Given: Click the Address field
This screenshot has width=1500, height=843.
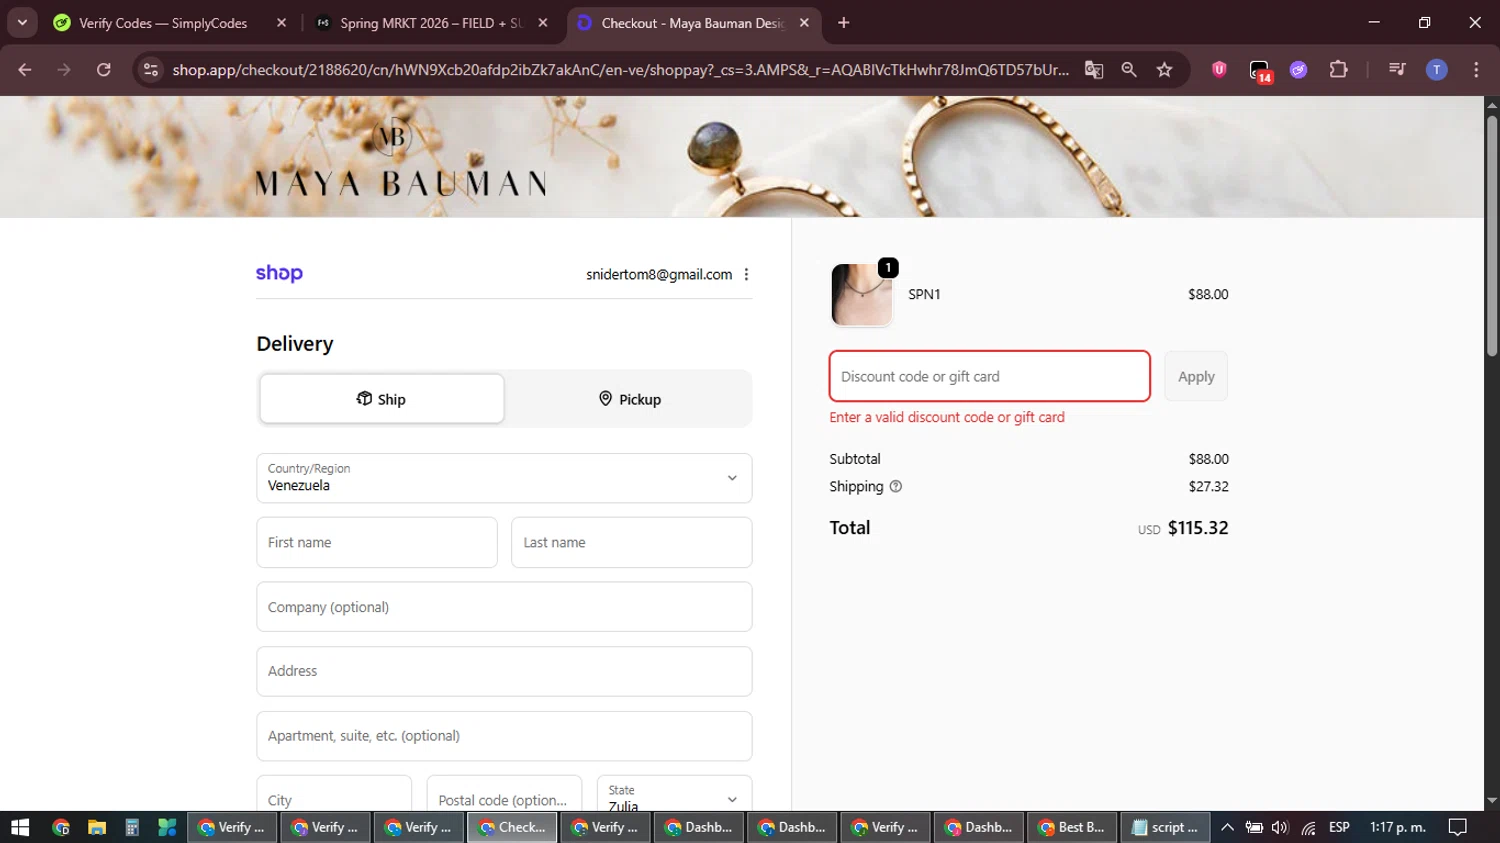Looking at the screenshot, I should coord(504,671).
